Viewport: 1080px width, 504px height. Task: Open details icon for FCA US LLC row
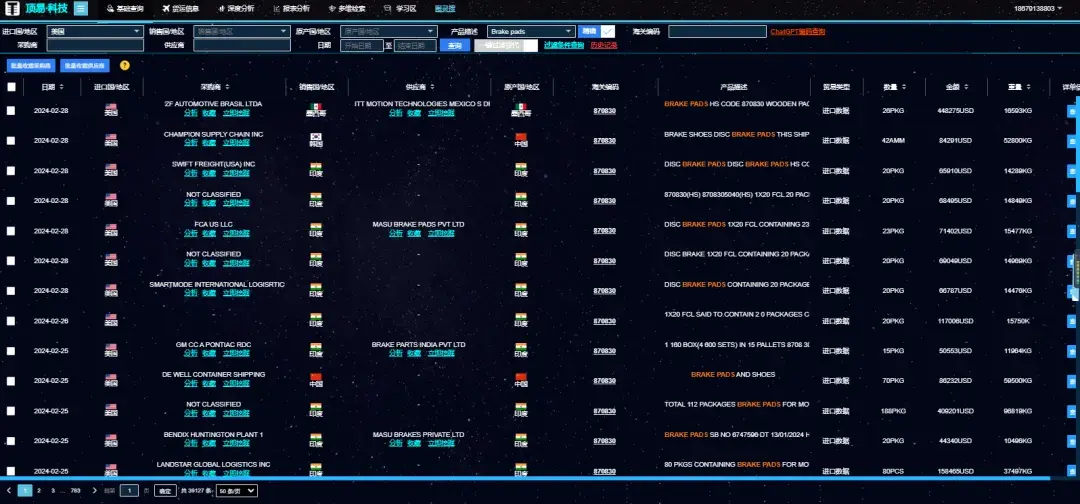click(1073, 231)
